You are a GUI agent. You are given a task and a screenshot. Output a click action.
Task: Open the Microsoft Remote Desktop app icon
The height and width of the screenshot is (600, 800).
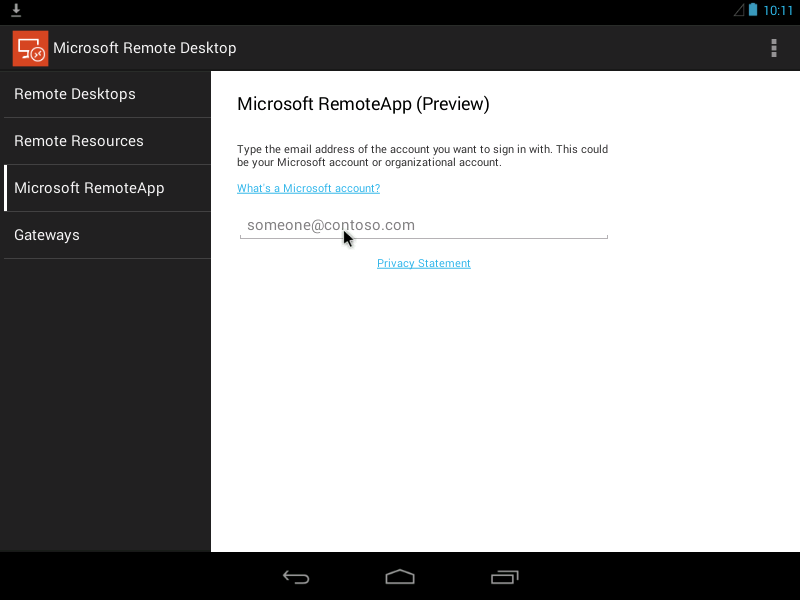[29, 47]
